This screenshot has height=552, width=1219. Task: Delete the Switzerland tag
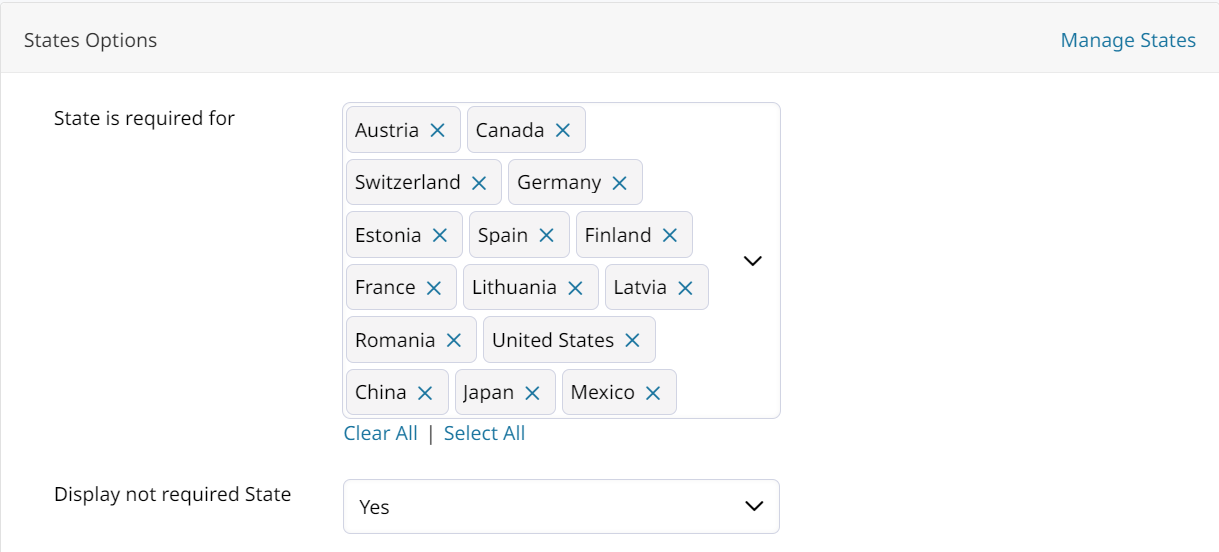tap(478, 183)
